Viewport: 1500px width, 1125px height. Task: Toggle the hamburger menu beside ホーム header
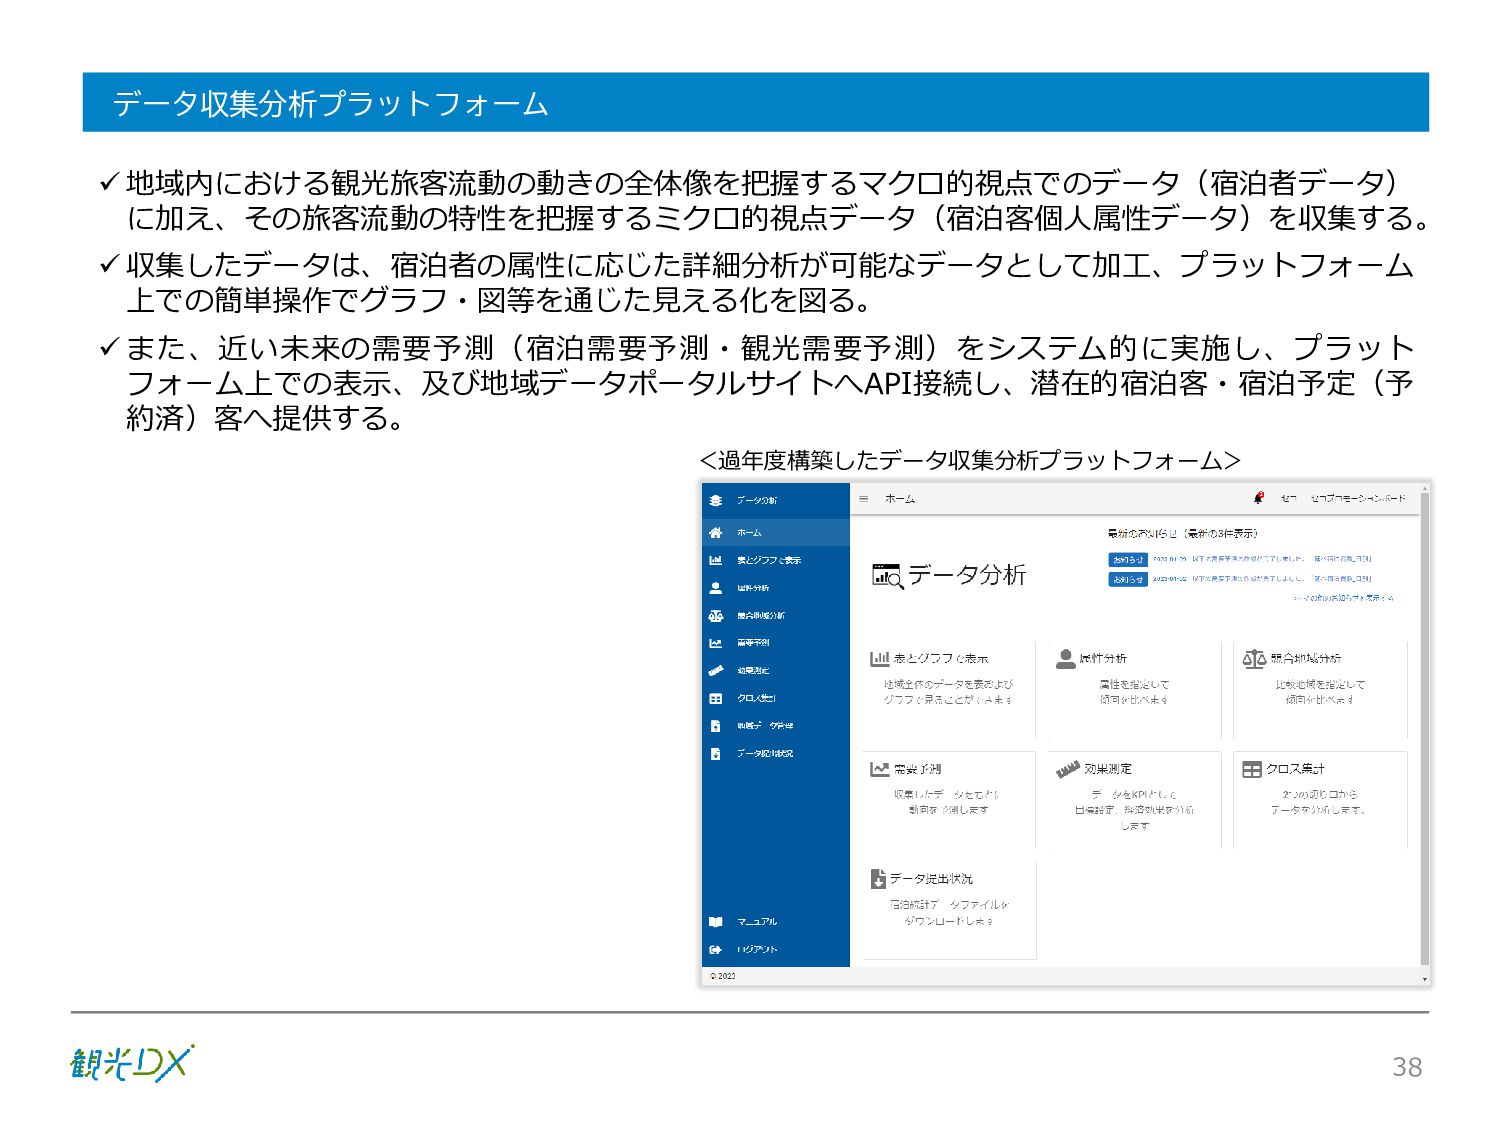[x=864, y=499]
